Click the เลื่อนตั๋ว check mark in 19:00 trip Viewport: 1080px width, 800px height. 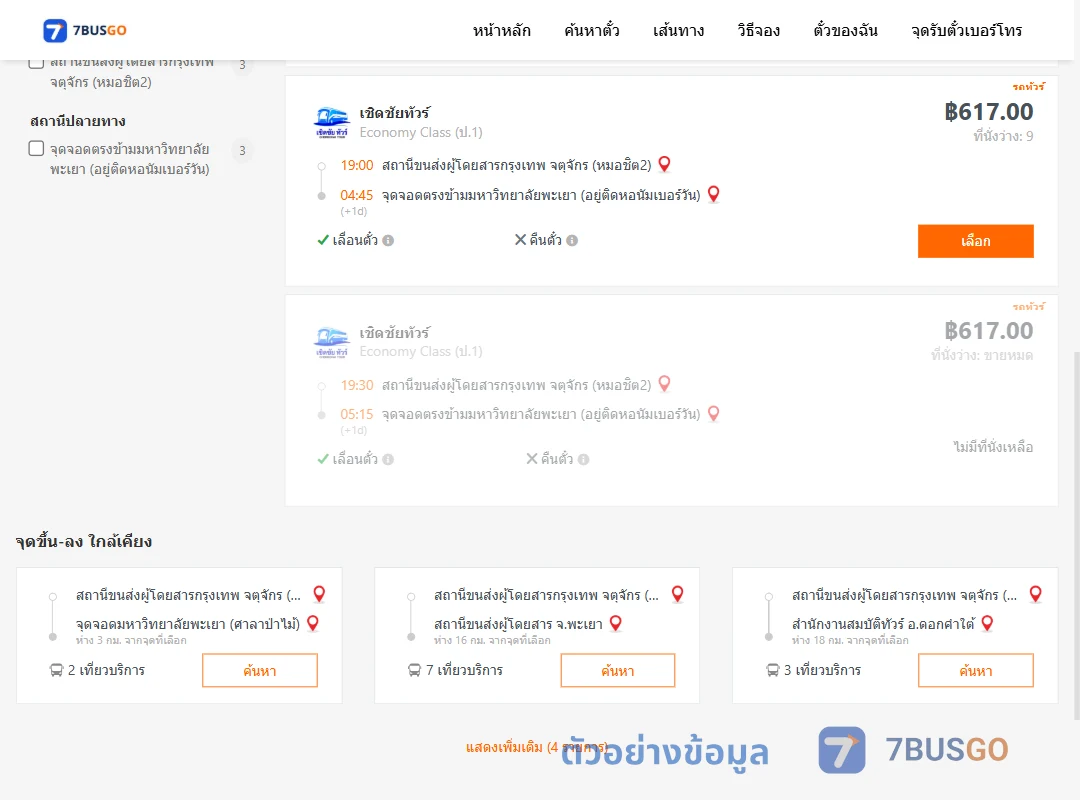(322, 240)
